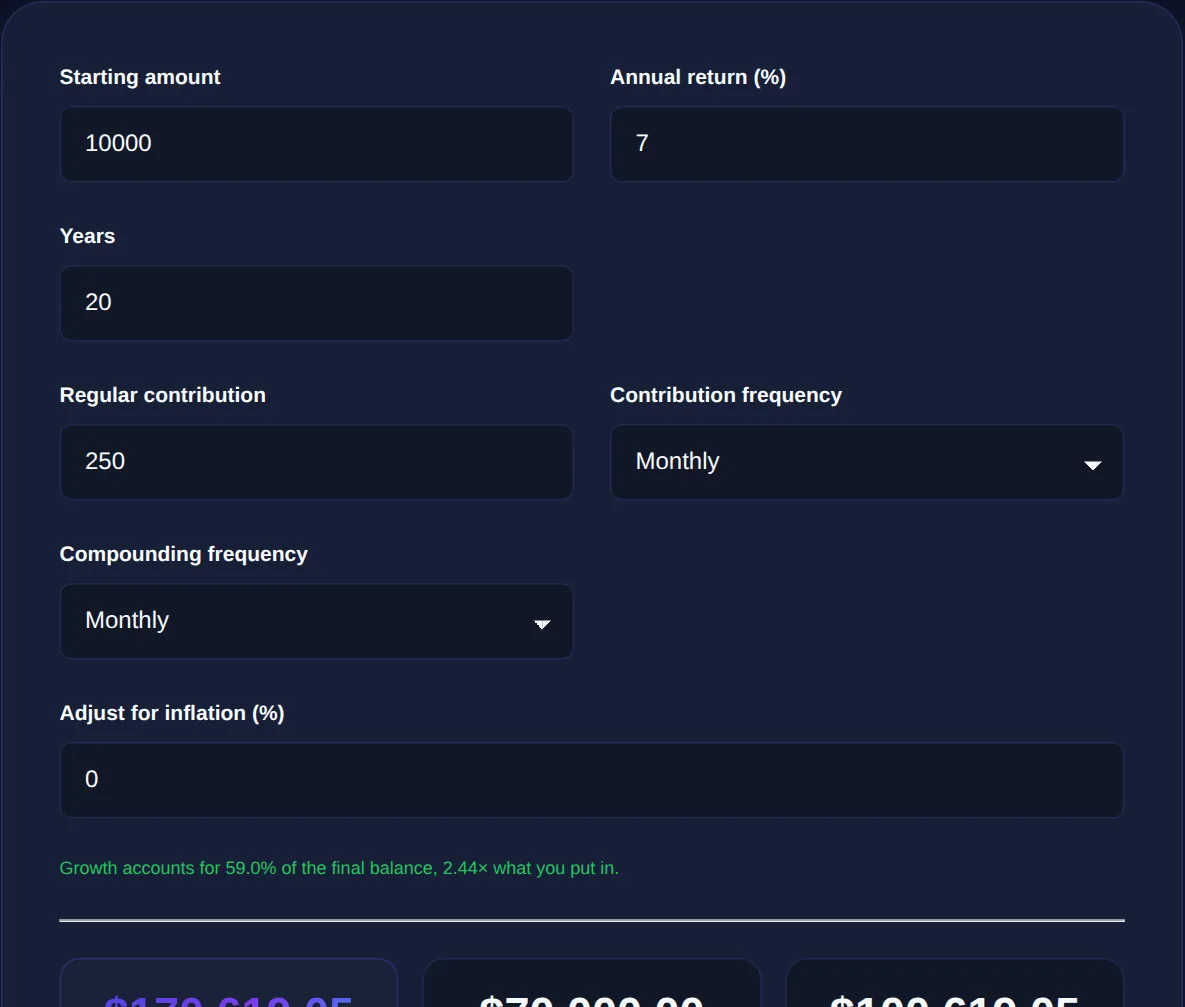Click the Annual return (%) label
Screen dimensions: 1185x1007
[698, 77]
